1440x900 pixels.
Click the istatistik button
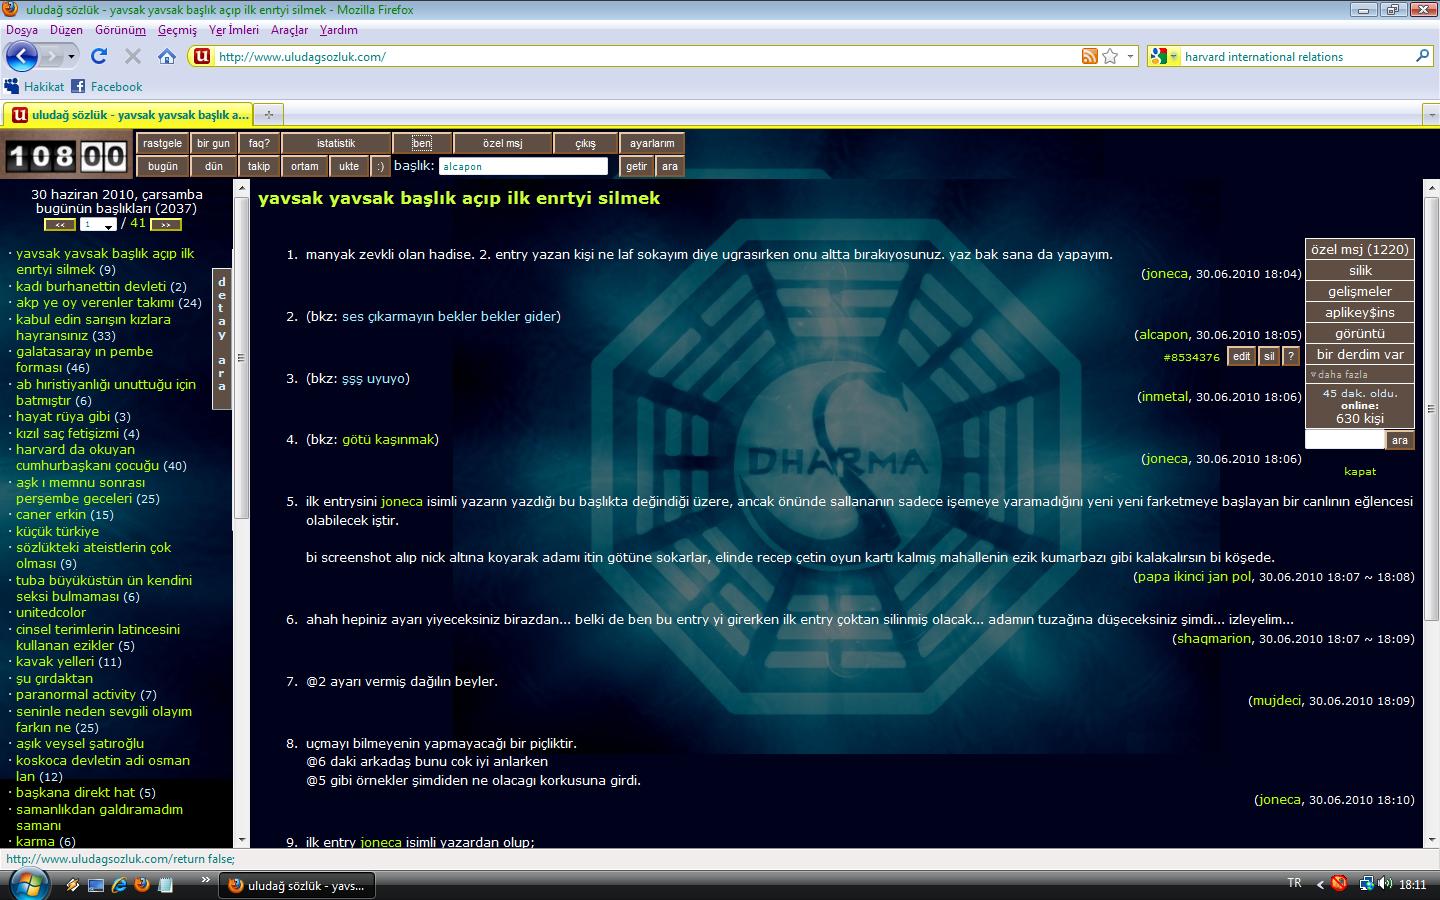[336, 144]
